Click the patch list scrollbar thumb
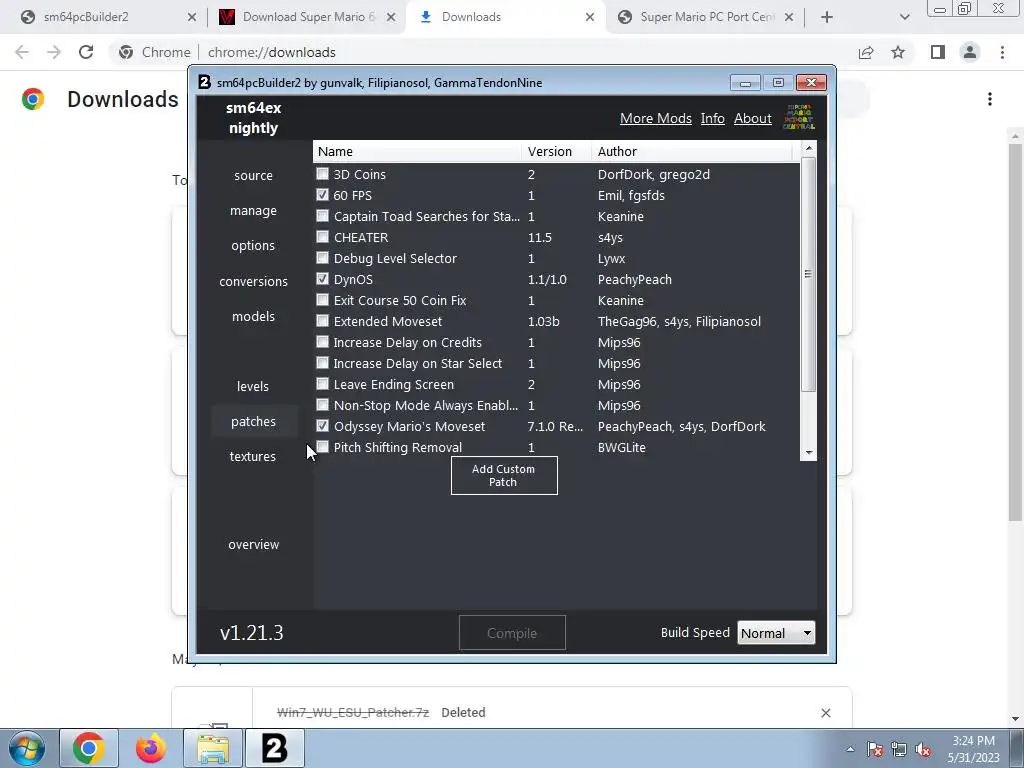Screen dimensions: 1024x768 coord(808,274)
